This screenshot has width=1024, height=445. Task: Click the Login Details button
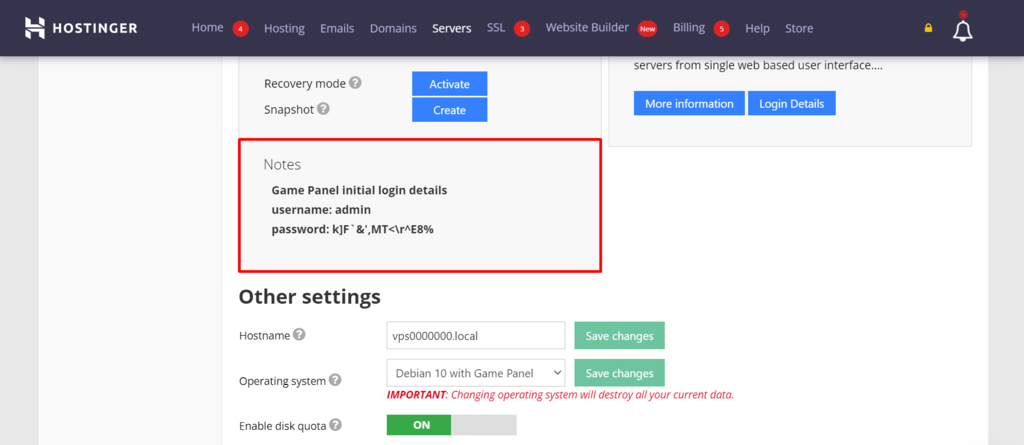(x=792, y=103)
